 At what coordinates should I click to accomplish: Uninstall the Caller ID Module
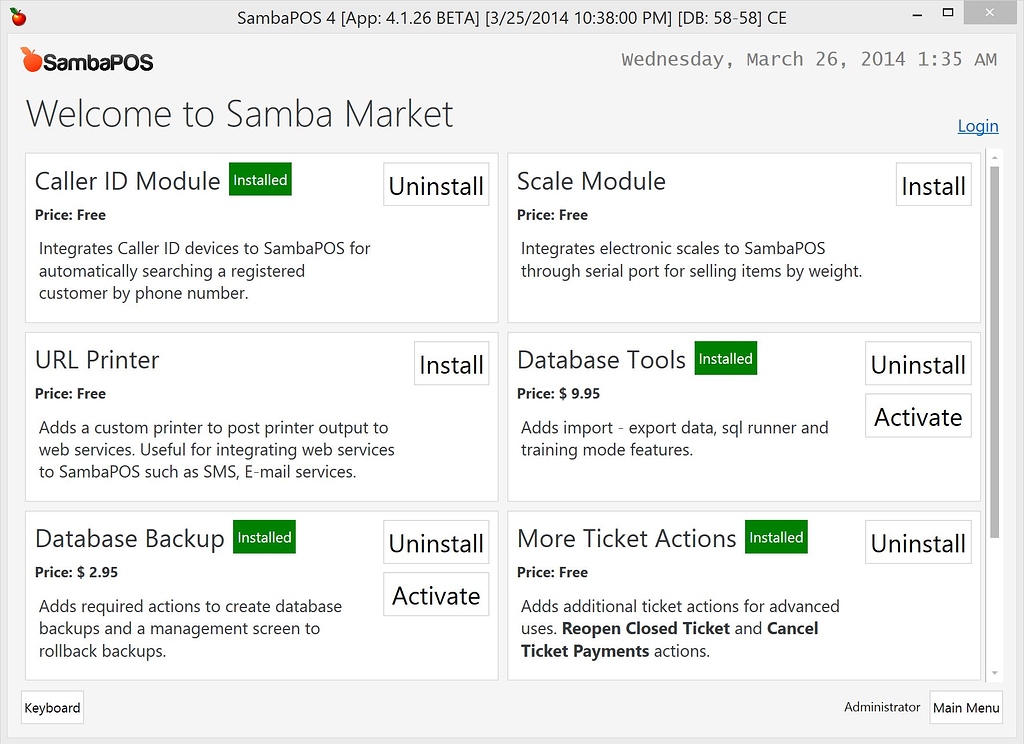[x=435, y=184]
